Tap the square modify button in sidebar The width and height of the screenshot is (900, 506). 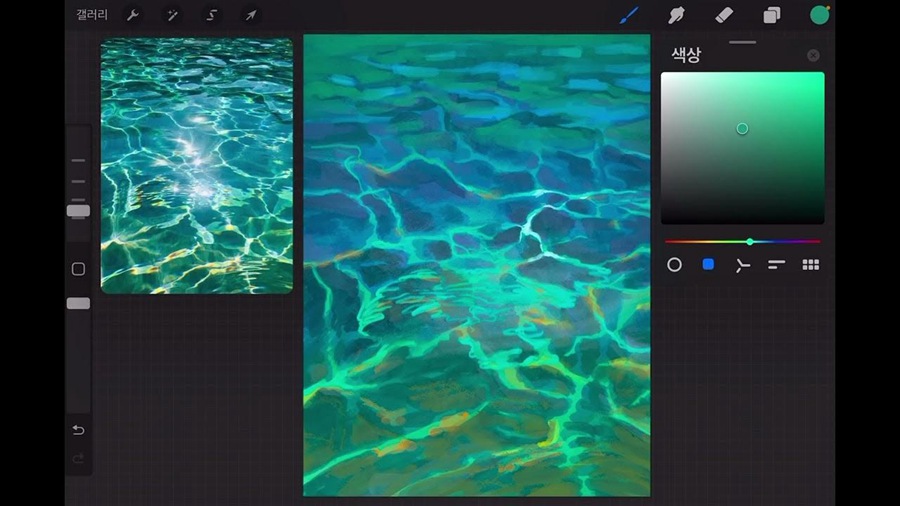tap(78, 269)
